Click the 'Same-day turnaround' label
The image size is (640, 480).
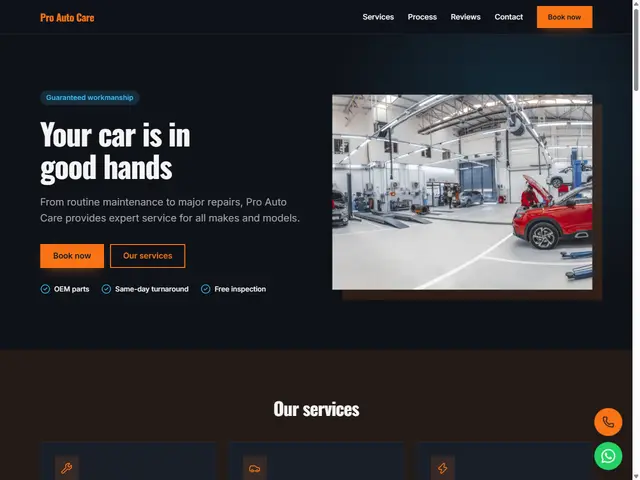point(152,289)
